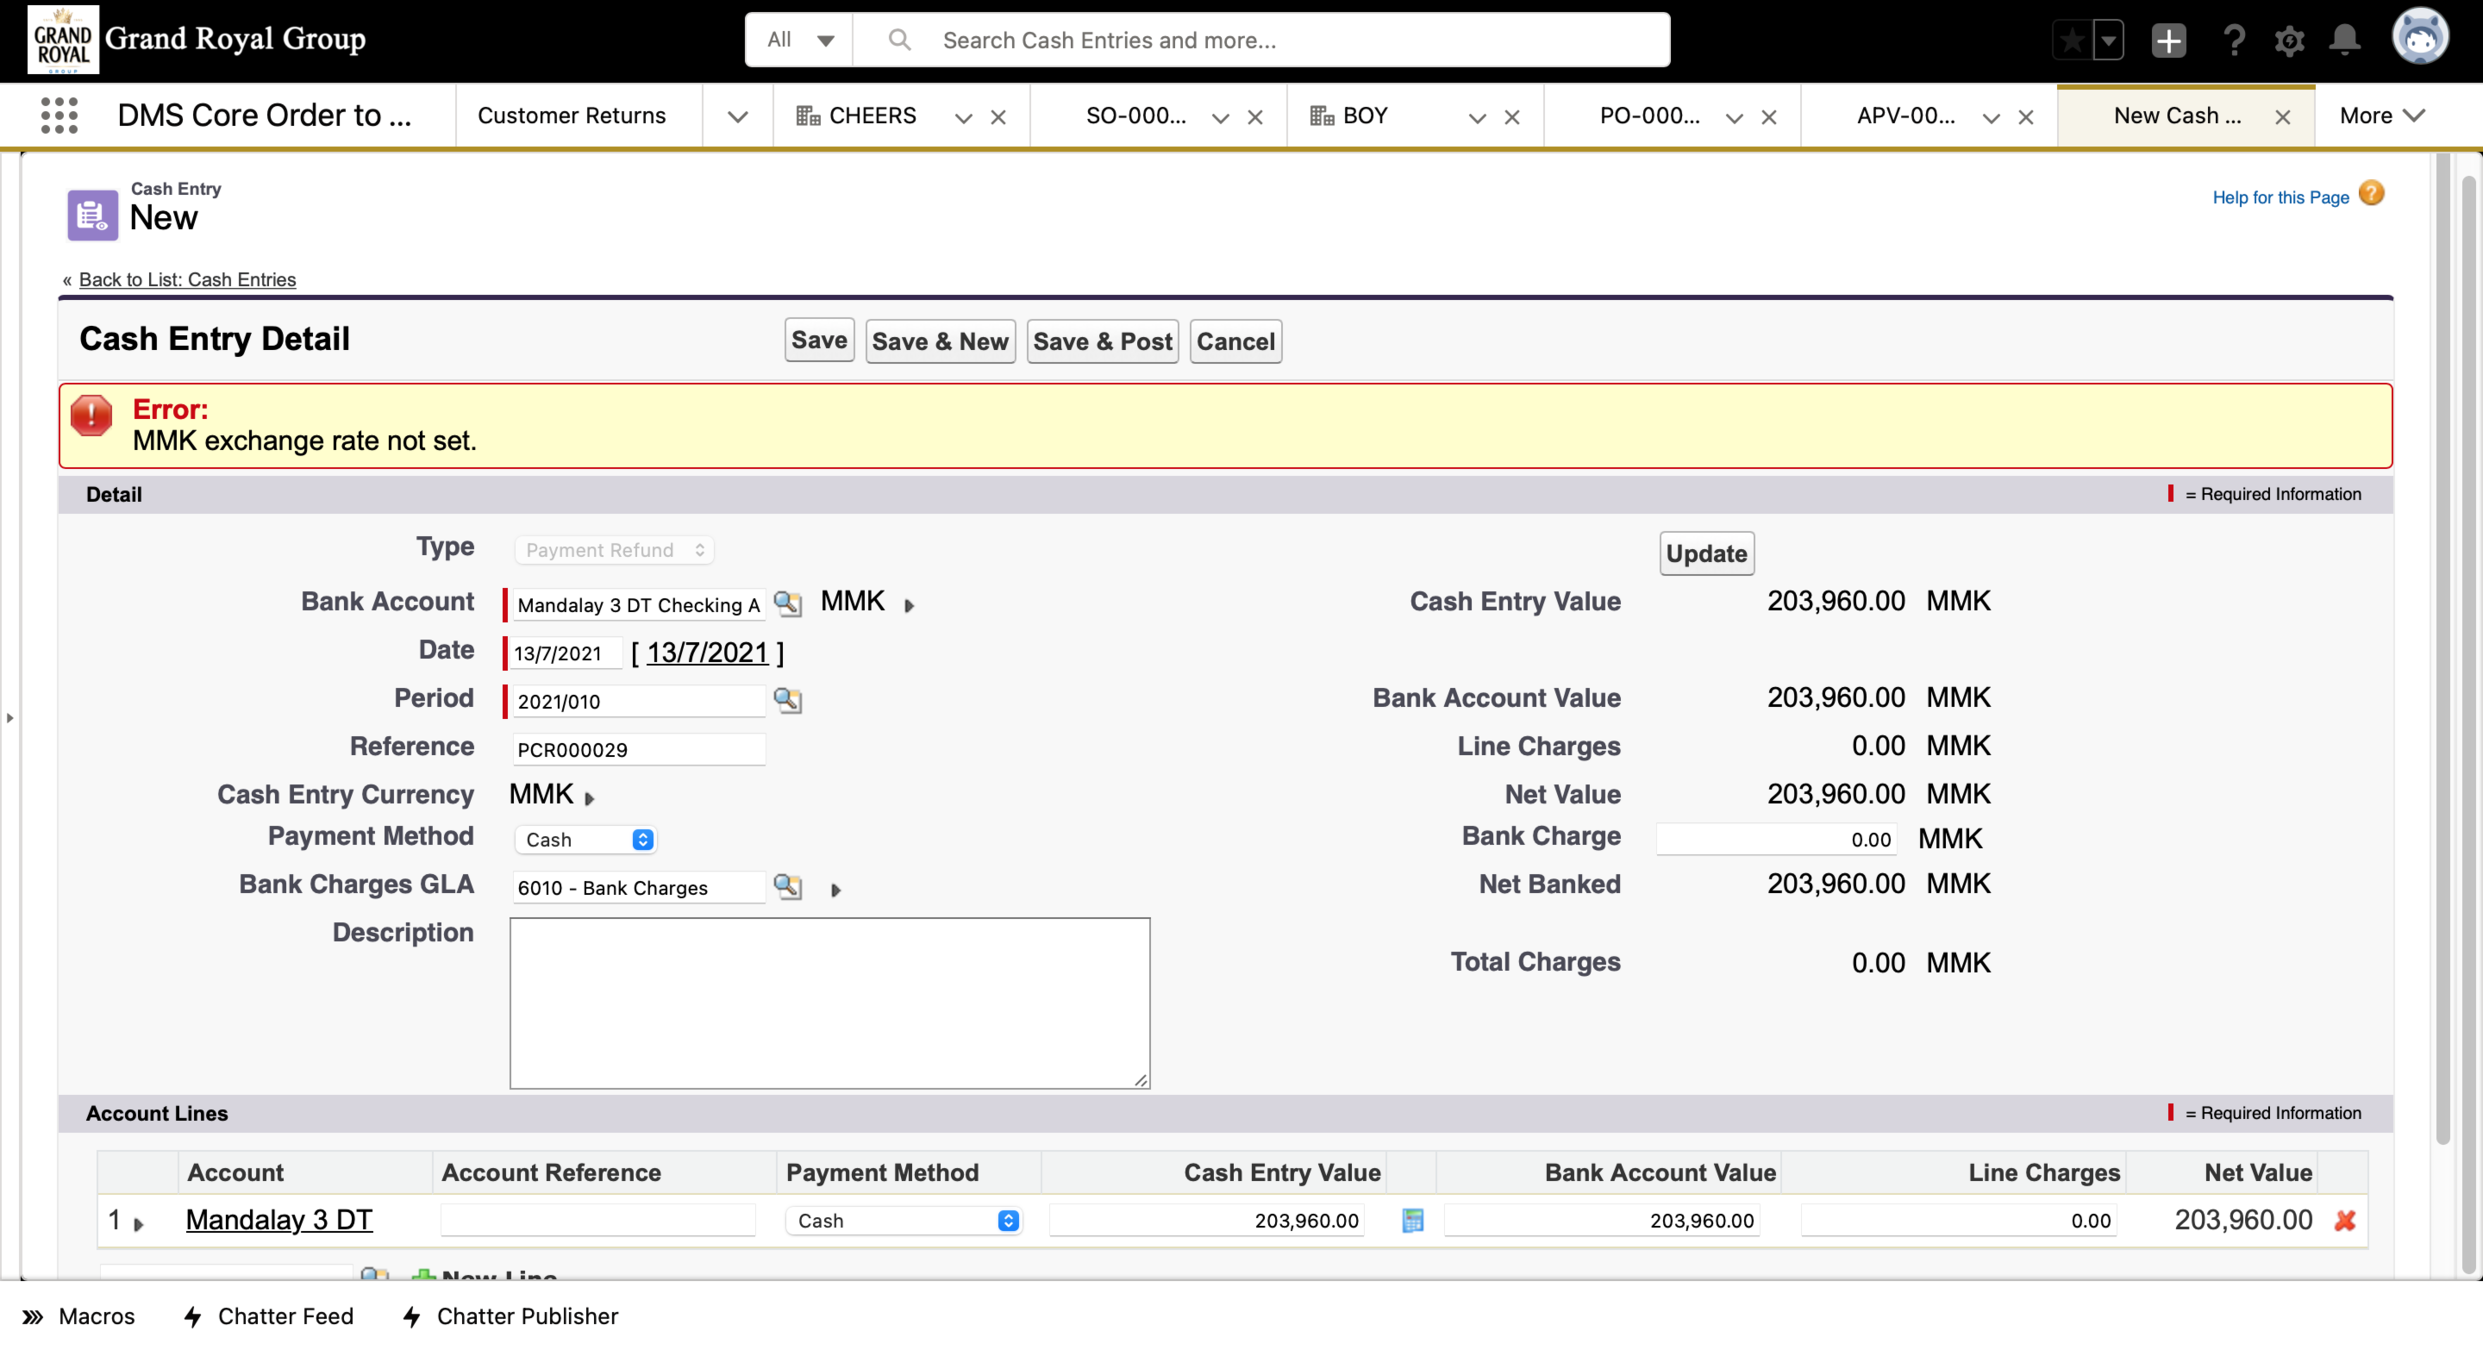Click the Bank Account lookup magnifier icon
Image resolution: width=2483 pixels, height=1350 pixels.
tap(788, 603)
